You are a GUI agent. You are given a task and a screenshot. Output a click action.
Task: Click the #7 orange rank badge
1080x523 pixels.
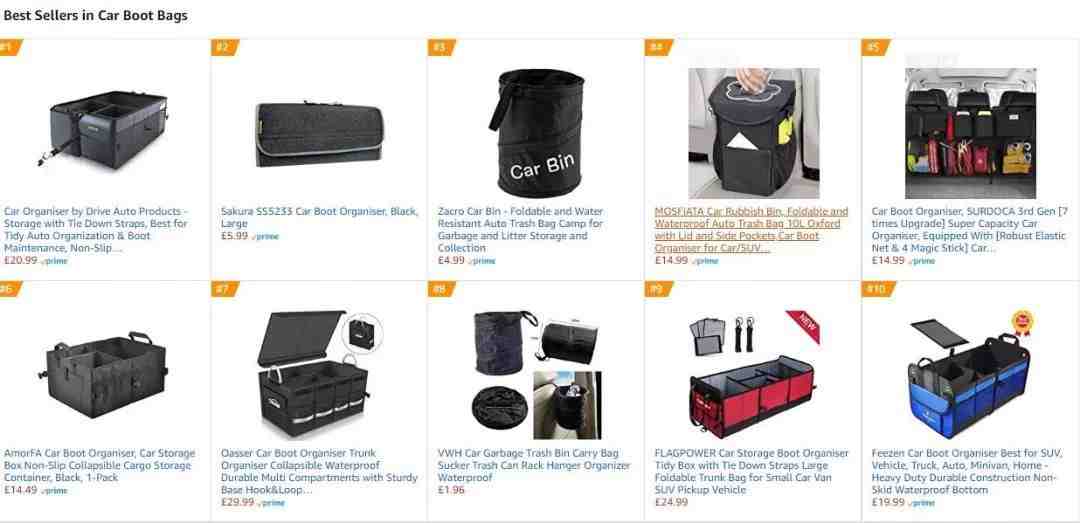[x=225, y=289]
